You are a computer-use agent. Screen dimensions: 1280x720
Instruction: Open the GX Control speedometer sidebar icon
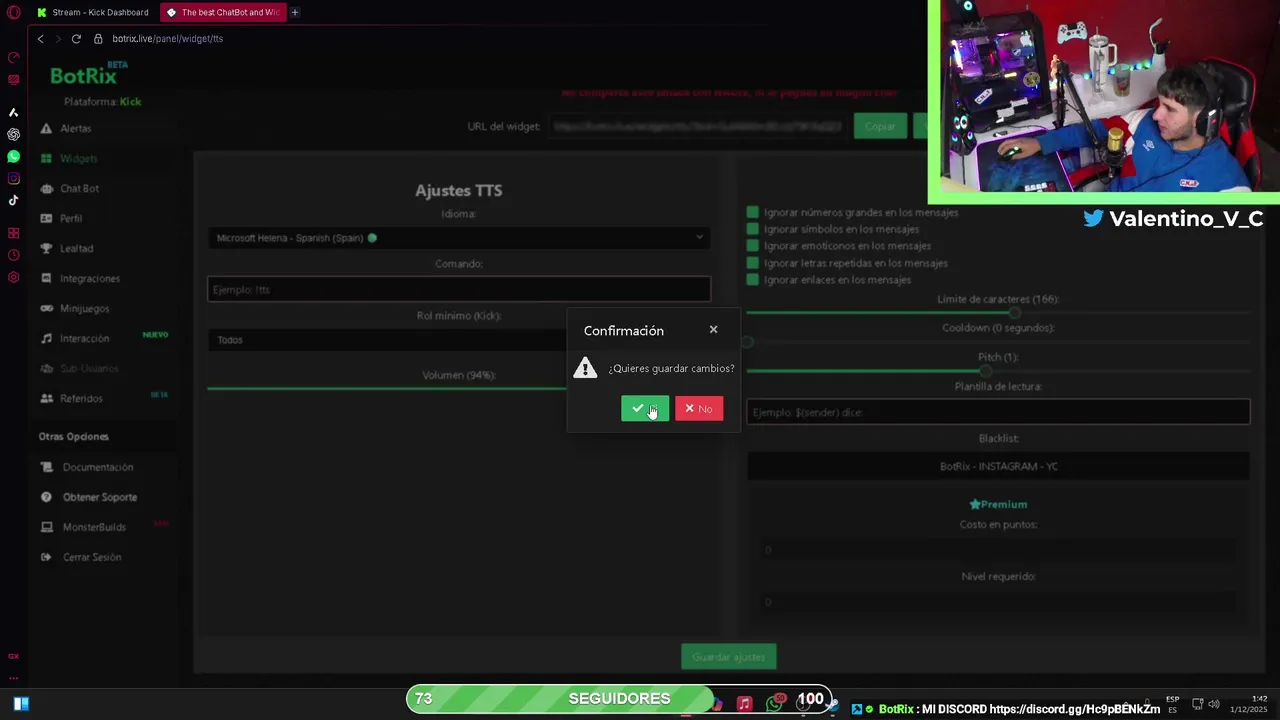click(13, 57)
